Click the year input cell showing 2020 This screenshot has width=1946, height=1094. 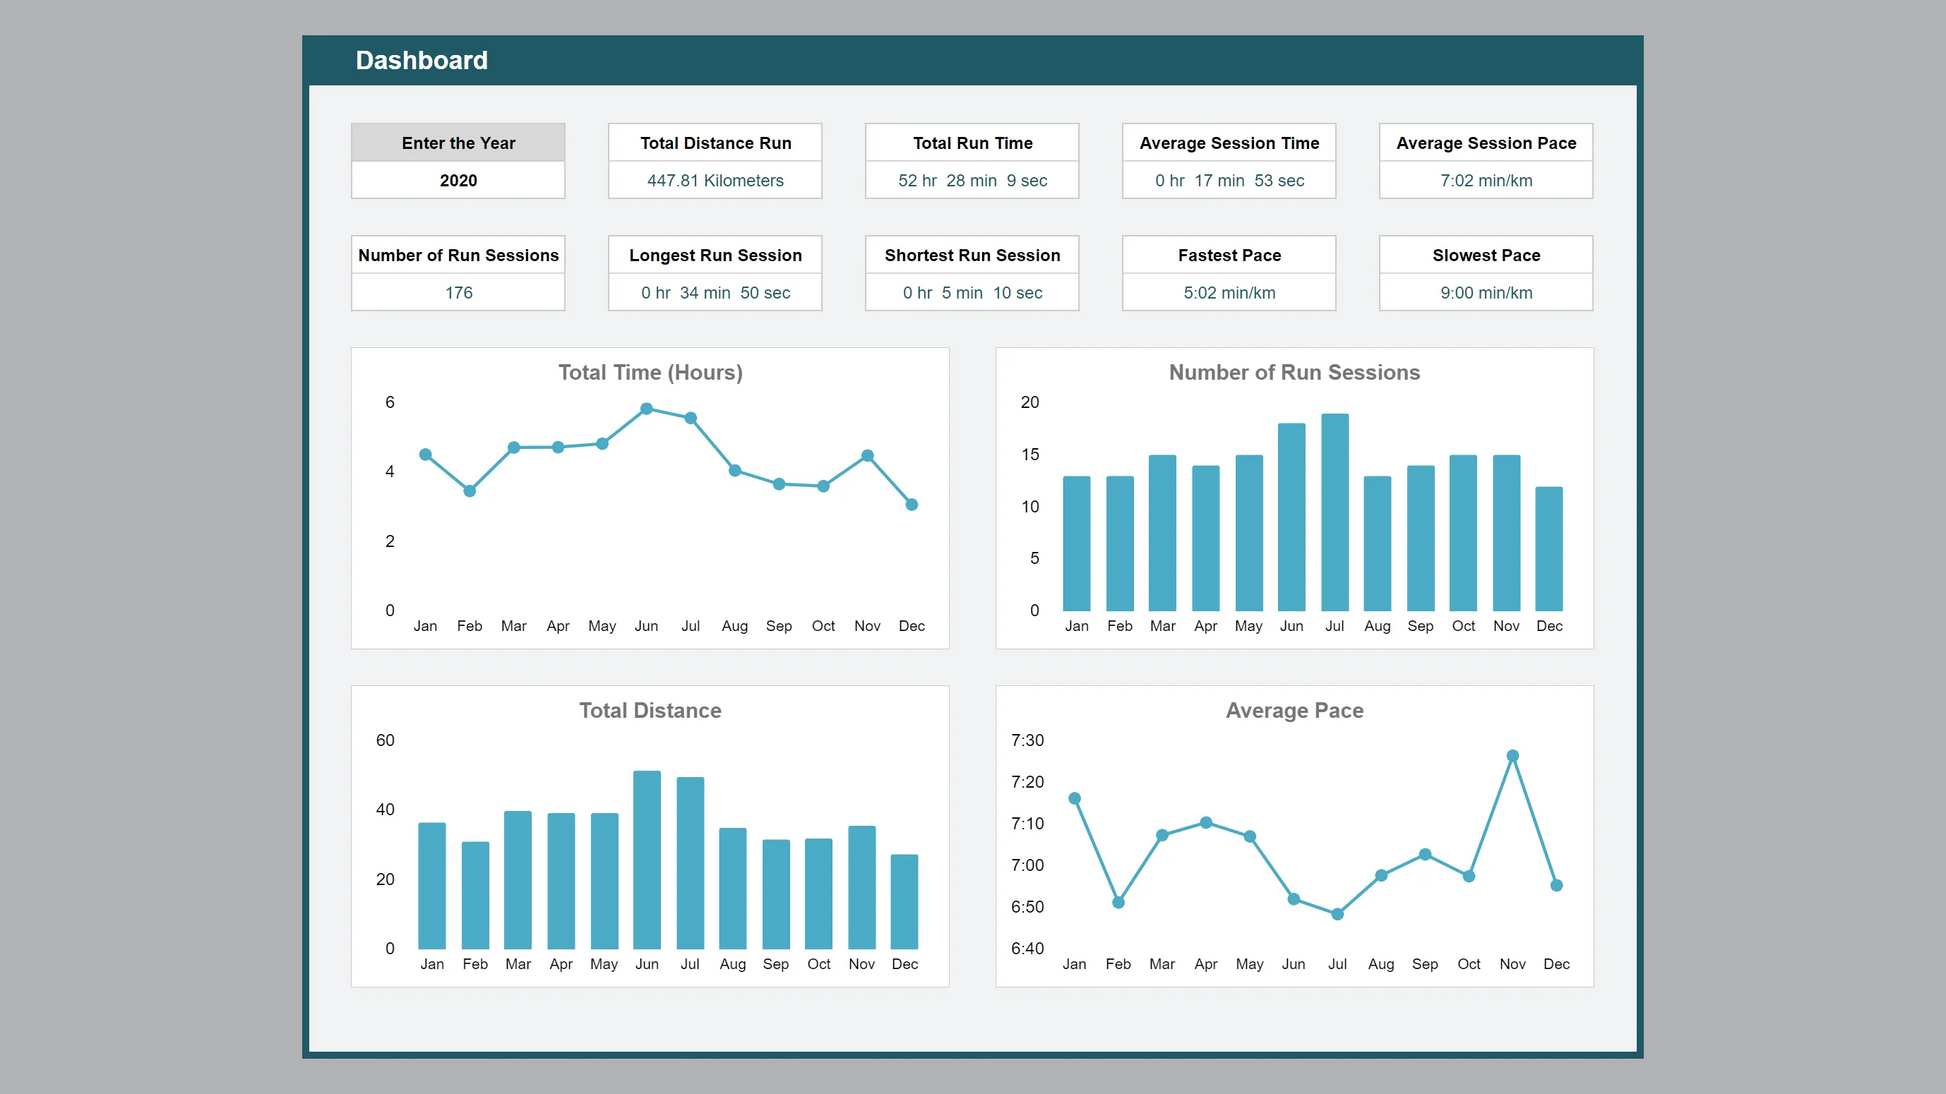tap(458, 181)
